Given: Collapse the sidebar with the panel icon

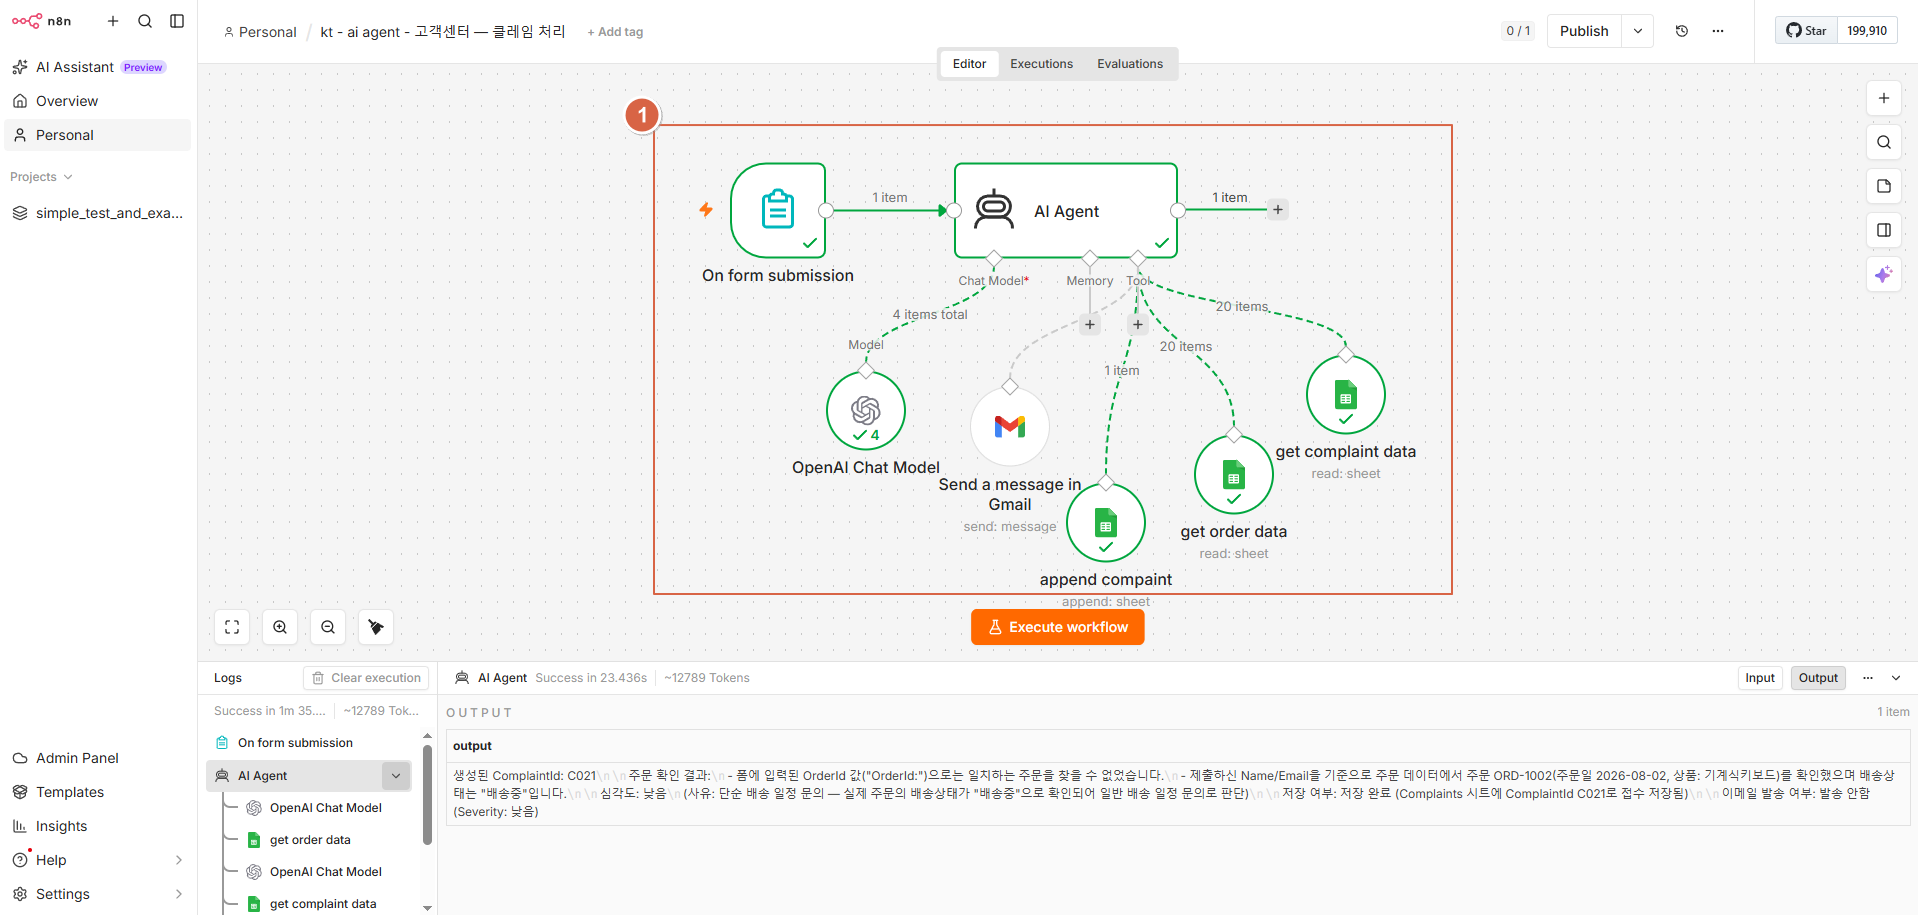Looking at the screenshot, I should [177, 21].
